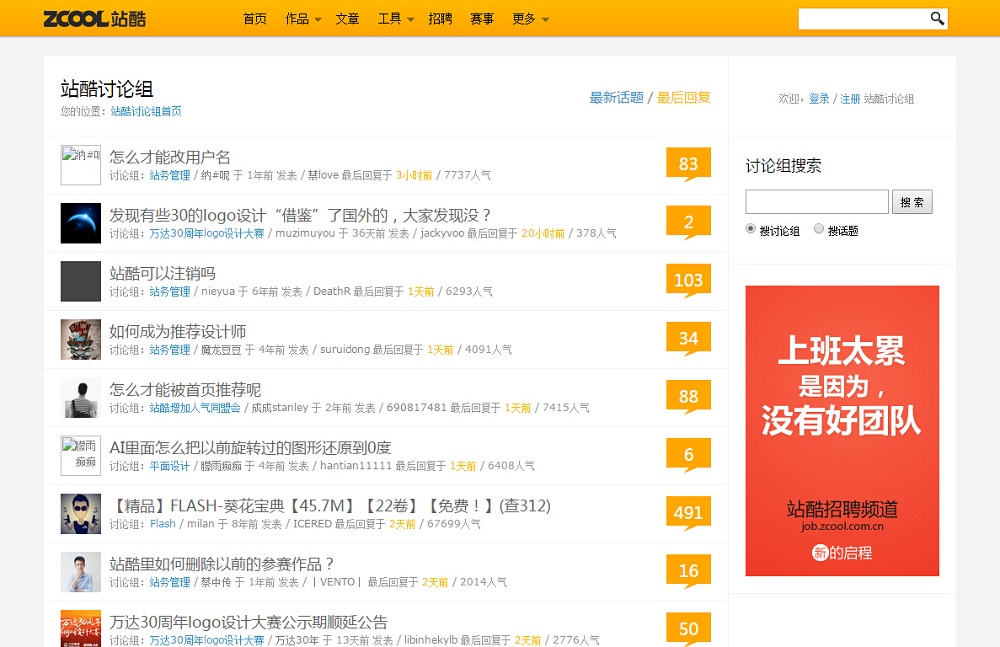Click the 搜索 button in discussion search
Screen dimensions: 1000x647
click(912, 202)
